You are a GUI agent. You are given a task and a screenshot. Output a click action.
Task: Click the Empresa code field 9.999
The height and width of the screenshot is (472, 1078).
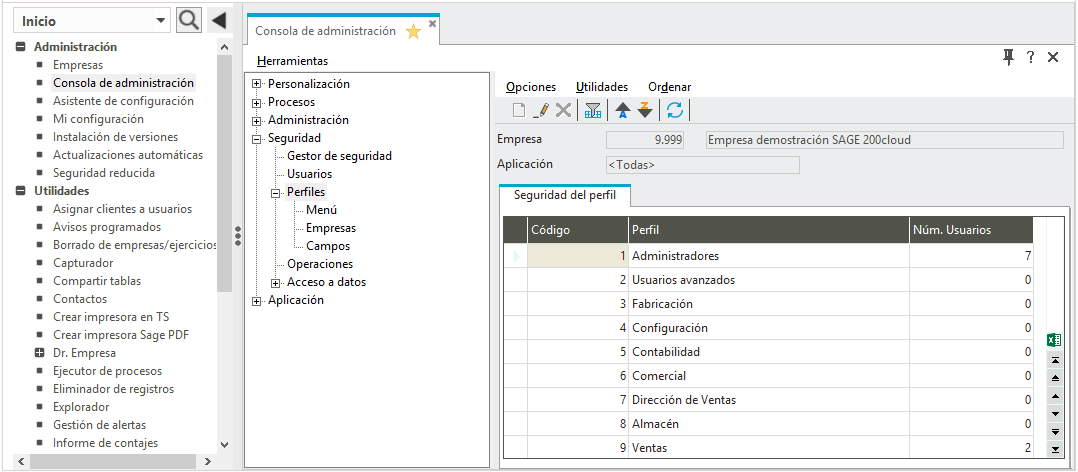pos(646,139)
